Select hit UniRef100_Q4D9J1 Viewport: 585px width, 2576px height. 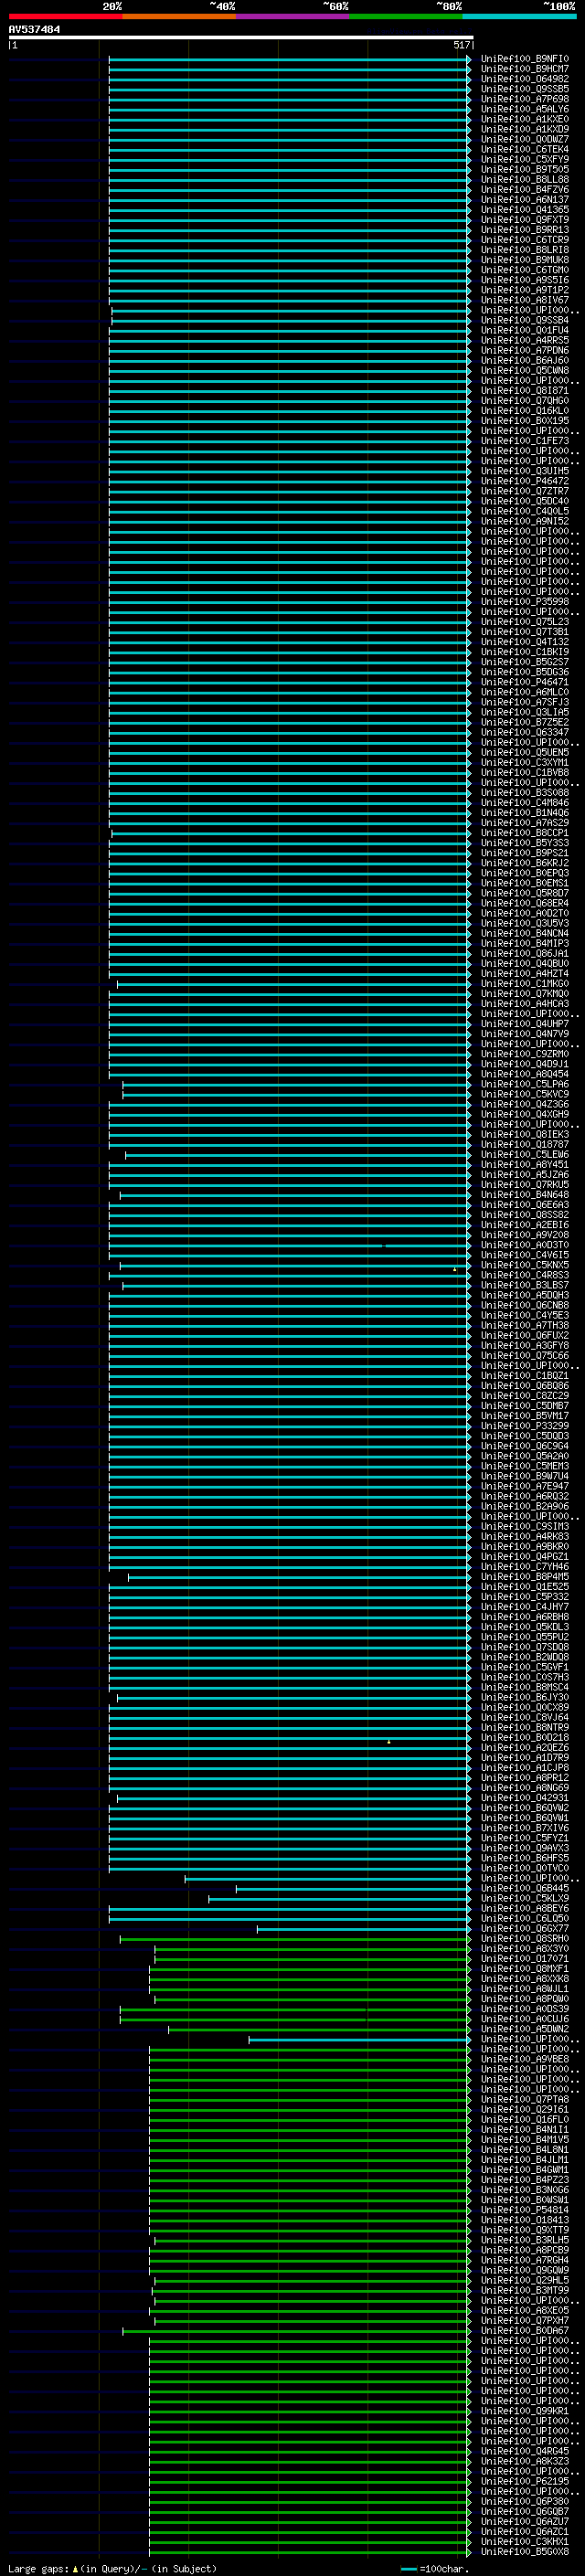tap(524, 1064)
